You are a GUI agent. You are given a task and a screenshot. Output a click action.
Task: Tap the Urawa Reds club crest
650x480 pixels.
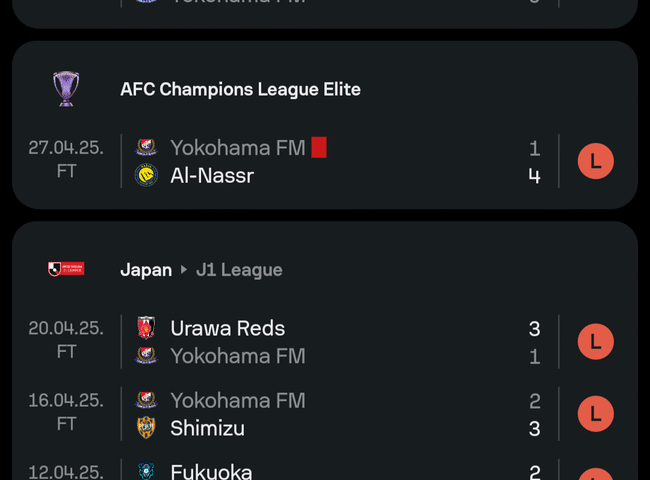coord(146,328)
